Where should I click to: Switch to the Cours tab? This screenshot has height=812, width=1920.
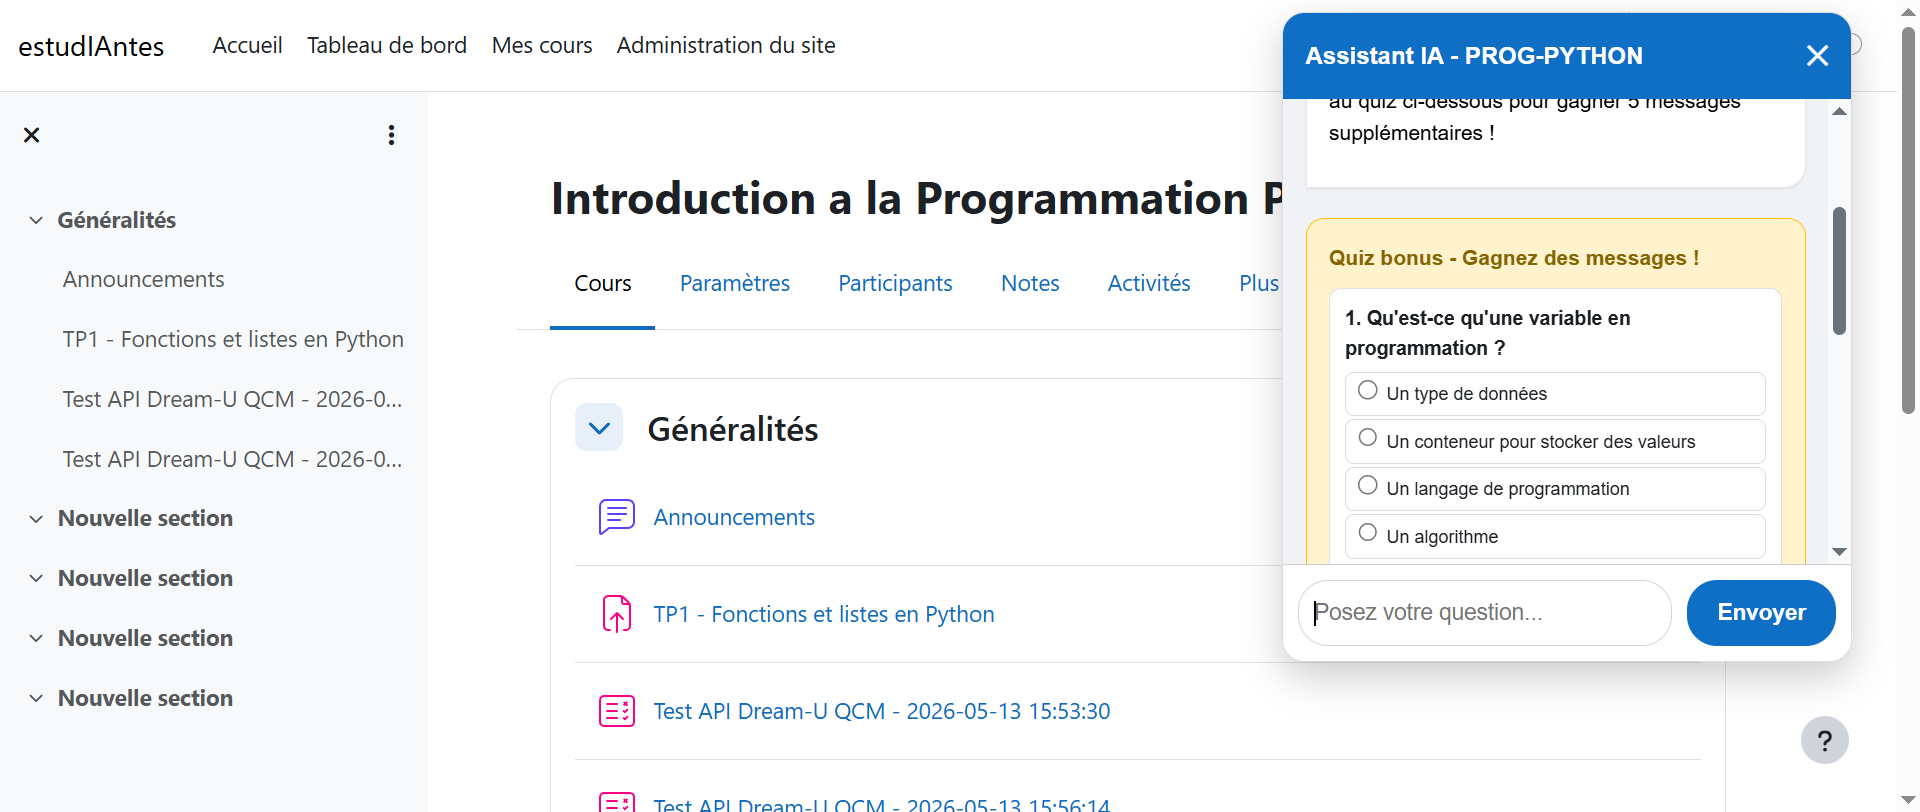[x=603, y=284]
